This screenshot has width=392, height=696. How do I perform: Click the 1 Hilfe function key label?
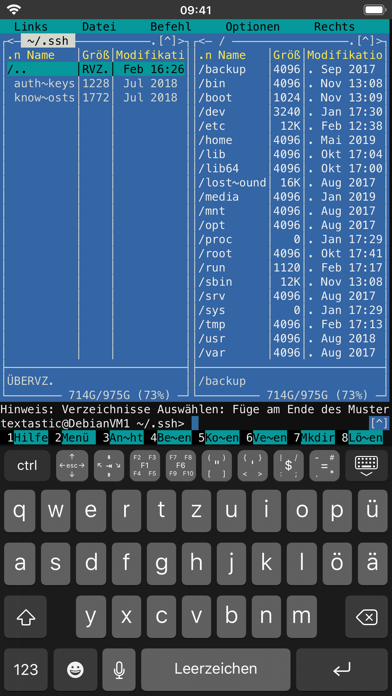(x=27, y=438)
